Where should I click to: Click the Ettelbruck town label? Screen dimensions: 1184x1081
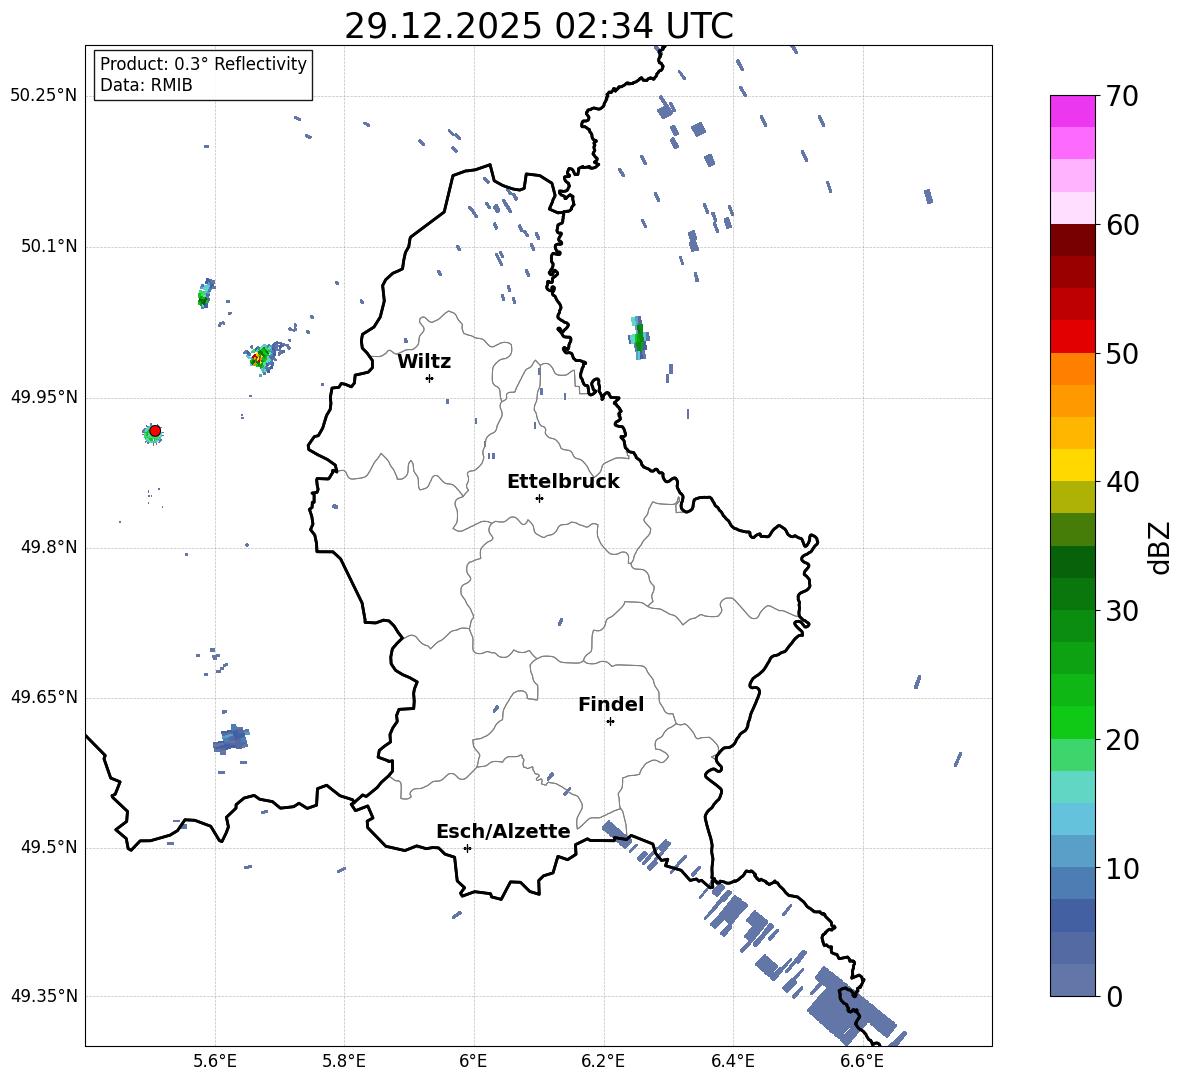563,482
